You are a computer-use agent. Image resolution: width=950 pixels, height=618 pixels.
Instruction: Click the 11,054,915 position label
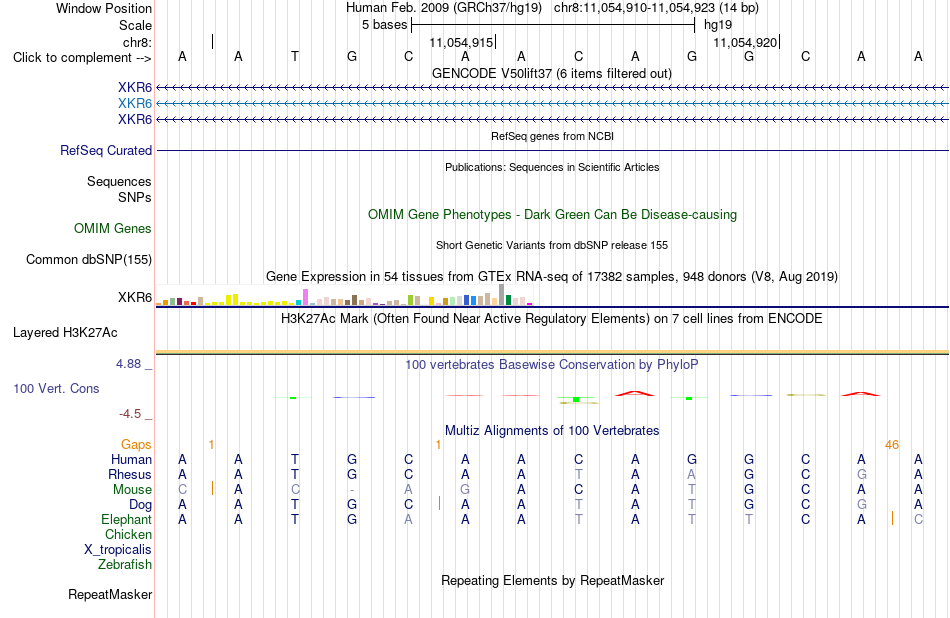pos(461,42)
